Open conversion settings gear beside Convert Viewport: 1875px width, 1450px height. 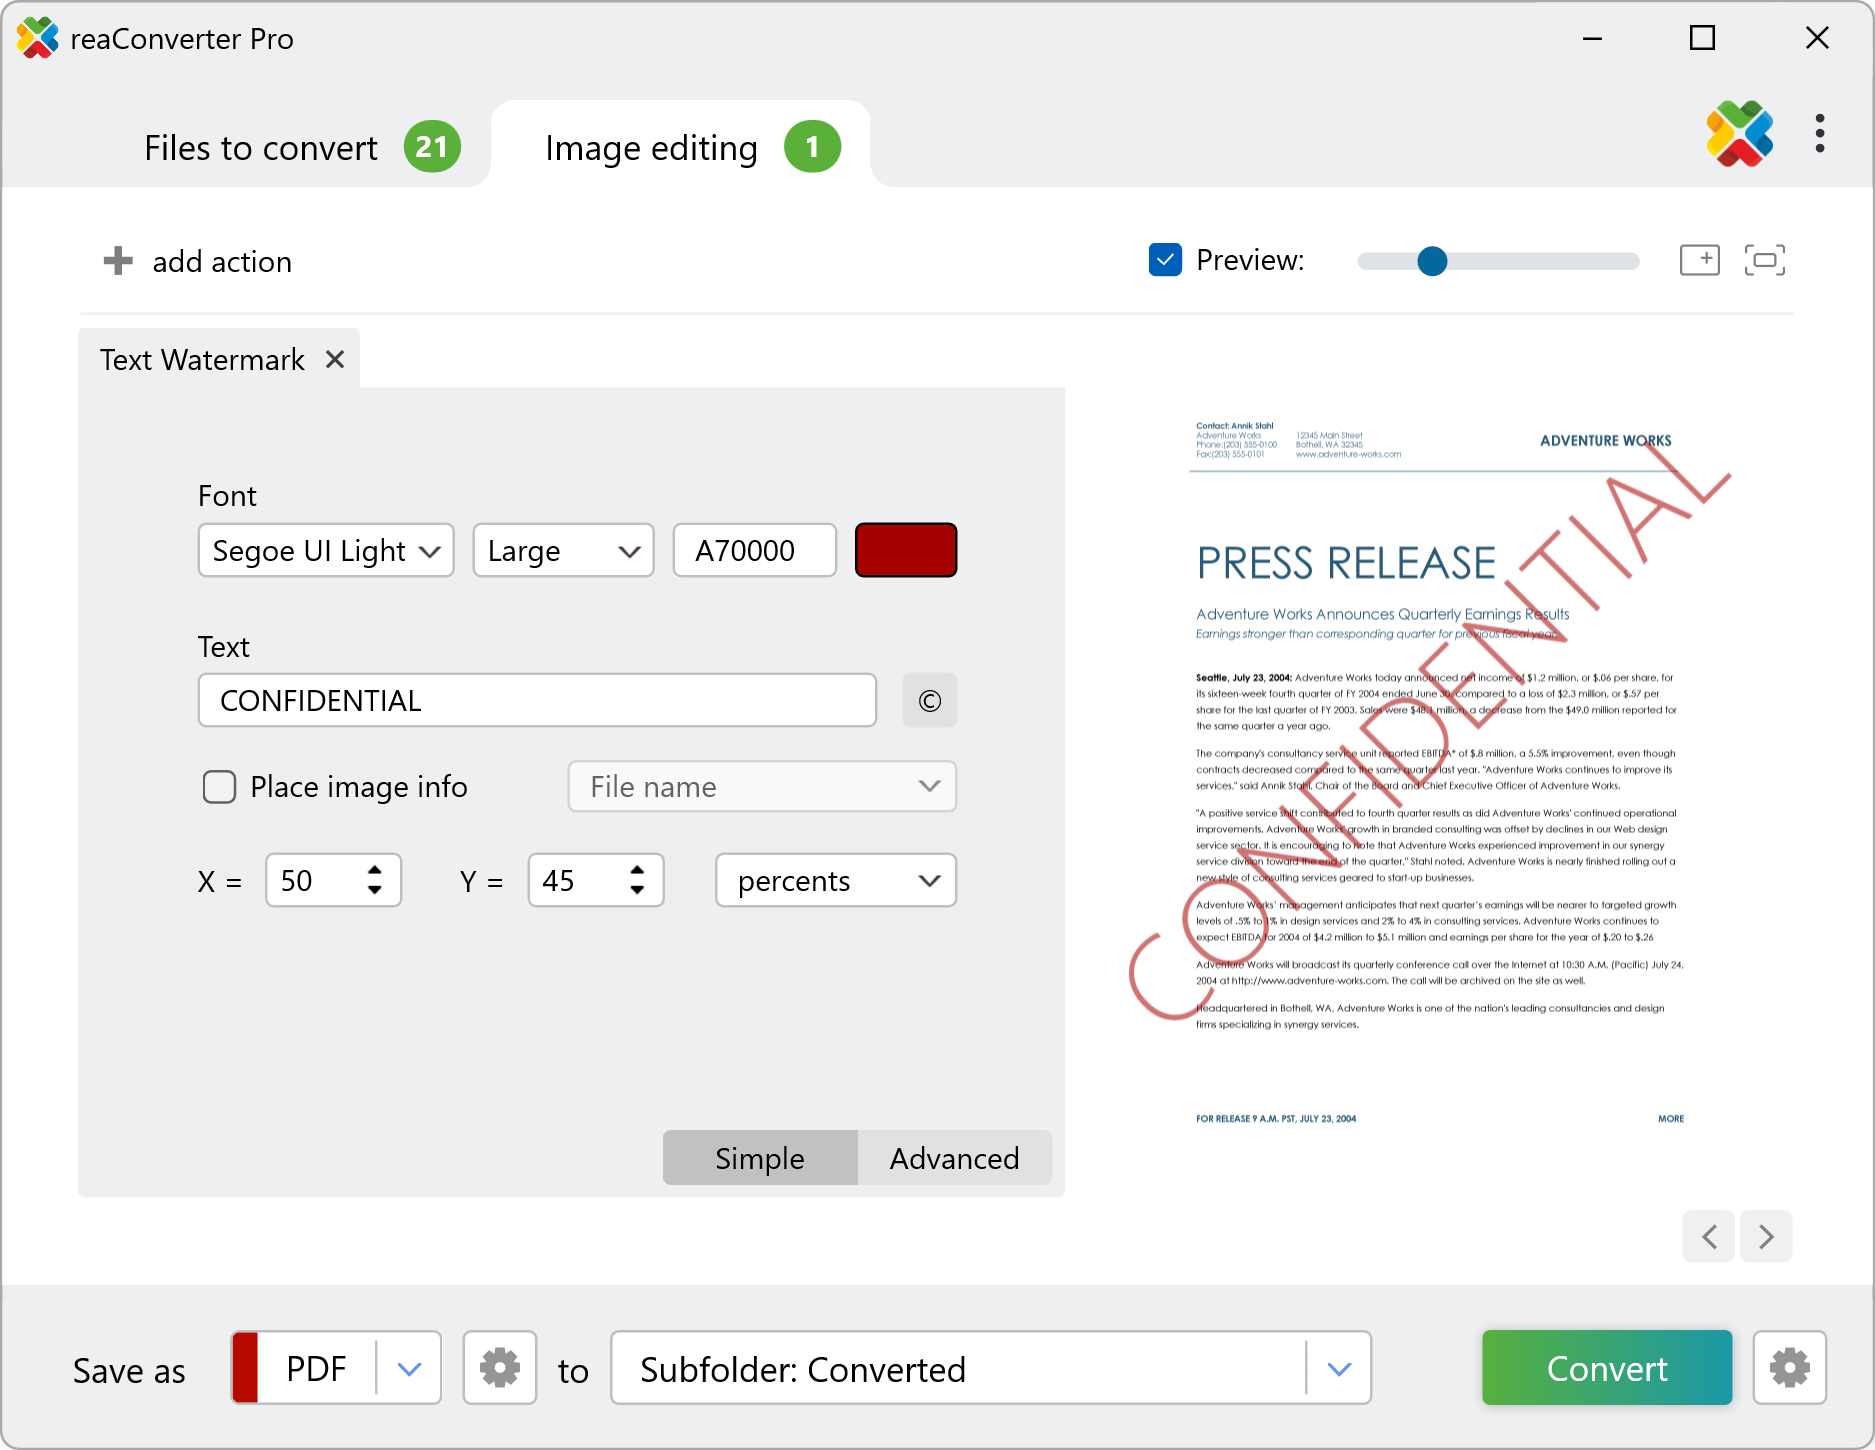[x=1789, y=1367]
